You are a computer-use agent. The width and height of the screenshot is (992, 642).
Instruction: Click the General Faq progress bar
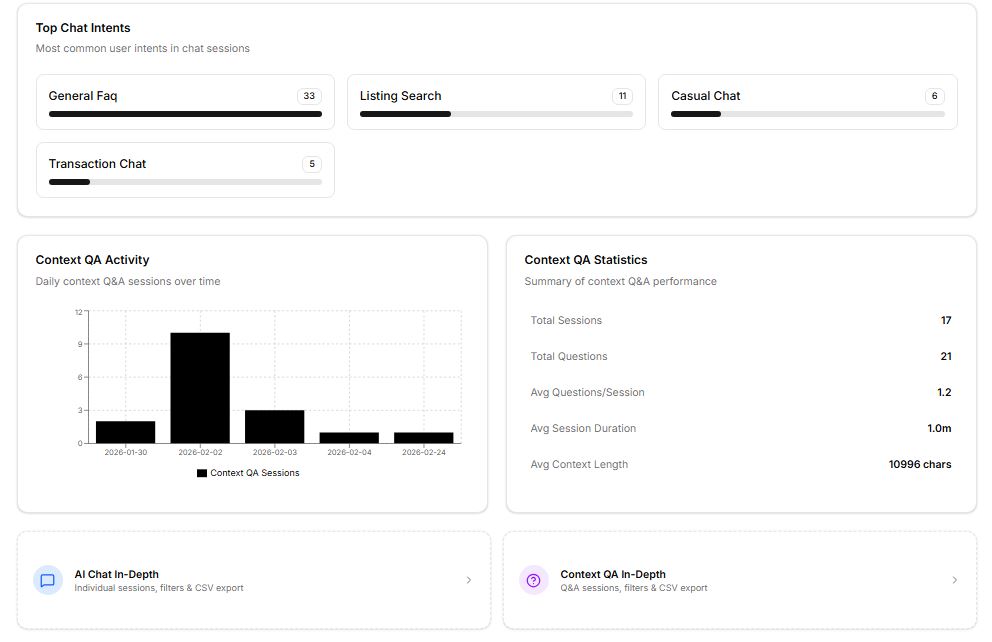pyautogui.click(x=185, y=114)
